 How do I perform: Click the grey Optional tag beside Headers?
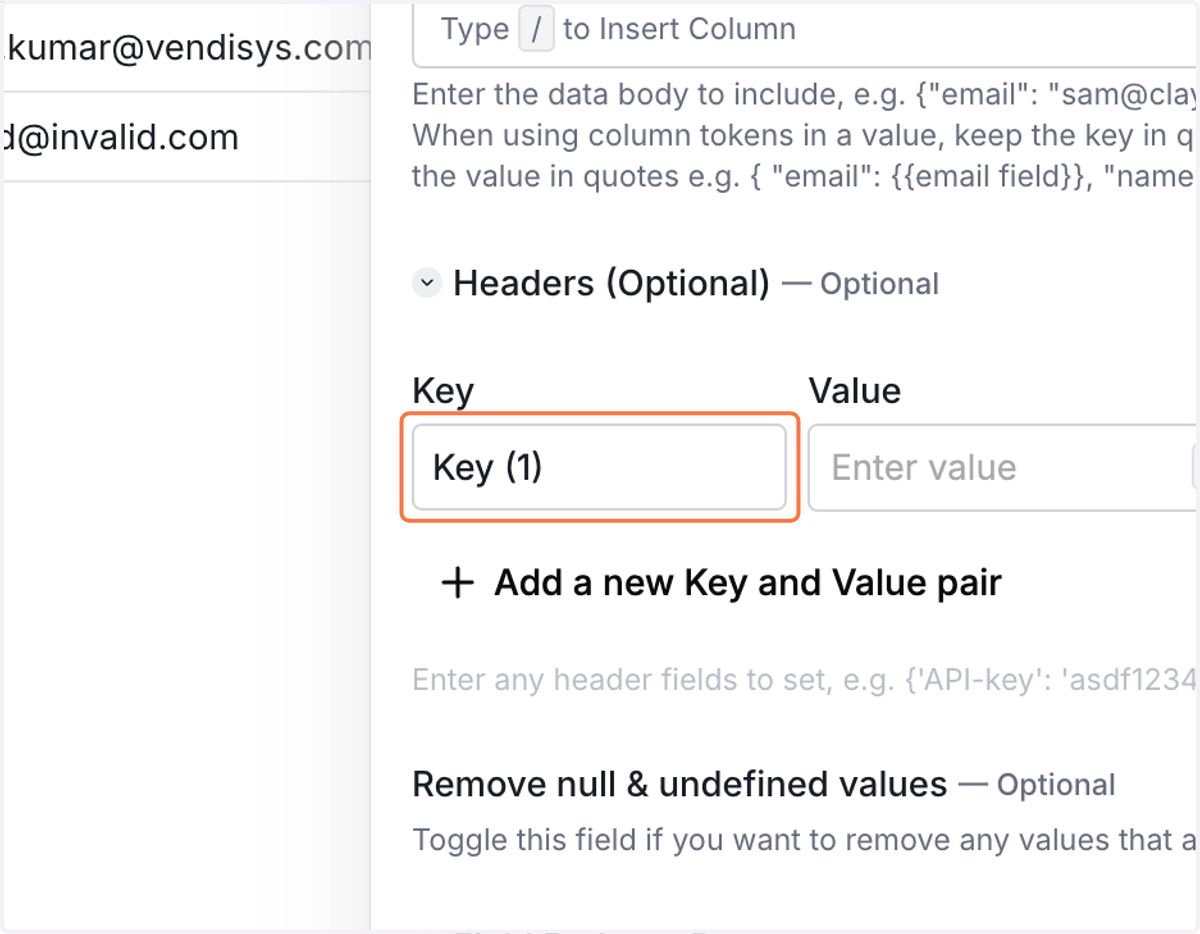click(879, 284)
